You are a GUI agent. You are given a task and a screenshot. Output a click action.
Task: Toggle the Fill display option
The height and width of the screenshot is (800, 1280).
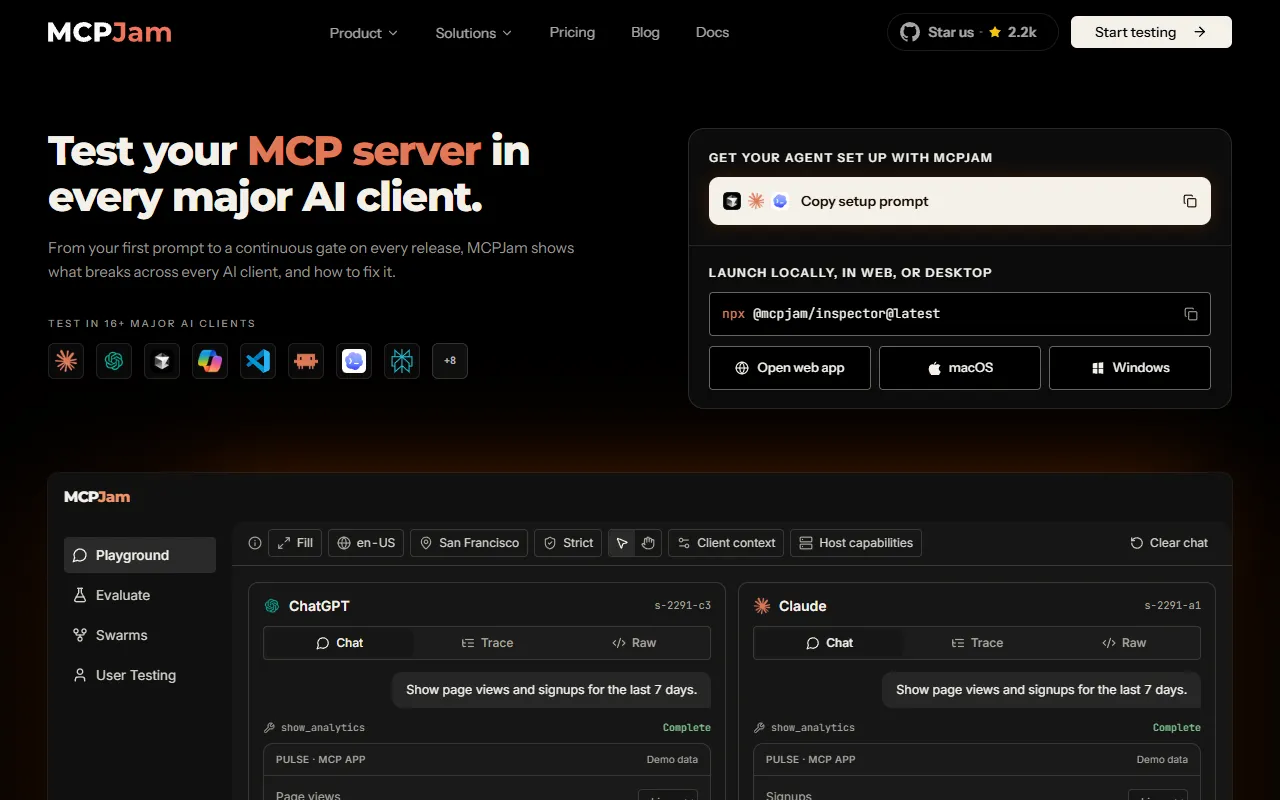(295, 543)
